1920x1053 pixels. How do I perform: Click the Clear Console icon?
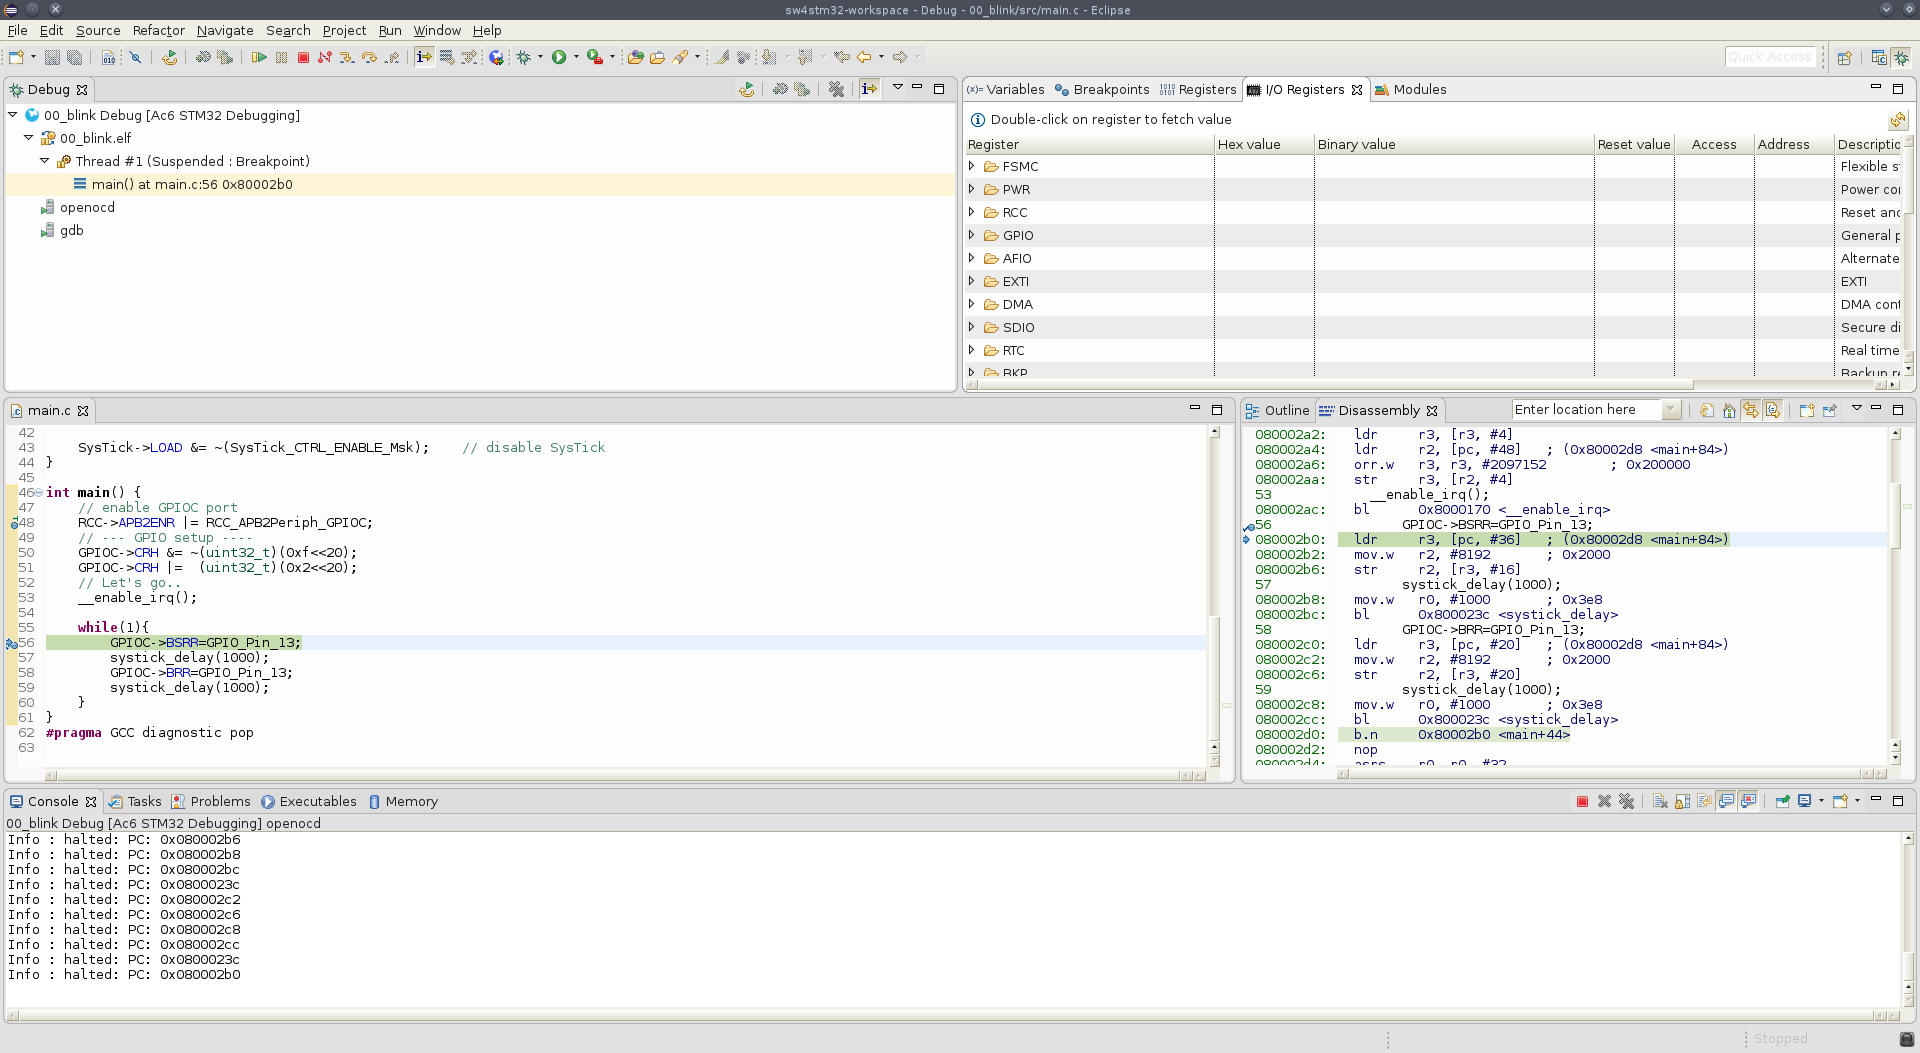(x=1660, y=801)
